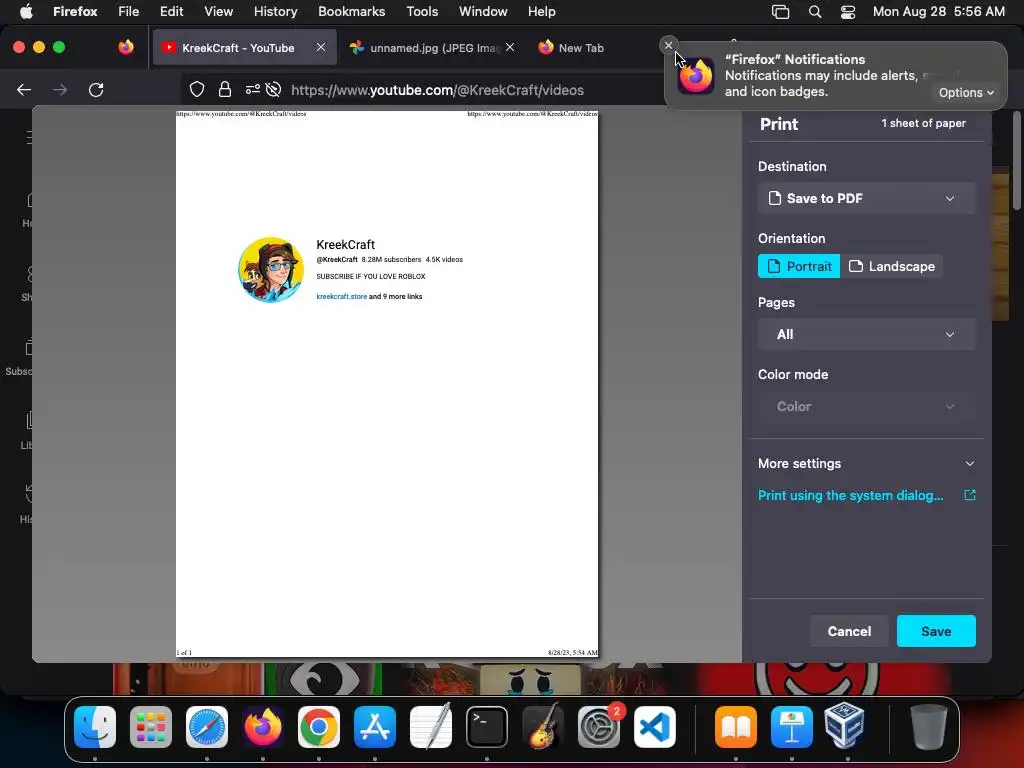
Task: Open the File menu
Action: 129,12
